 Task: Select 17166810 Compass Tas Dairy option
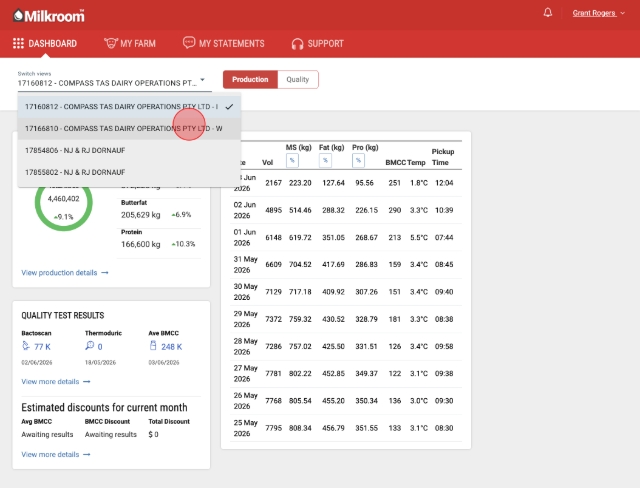click(129, 129)
